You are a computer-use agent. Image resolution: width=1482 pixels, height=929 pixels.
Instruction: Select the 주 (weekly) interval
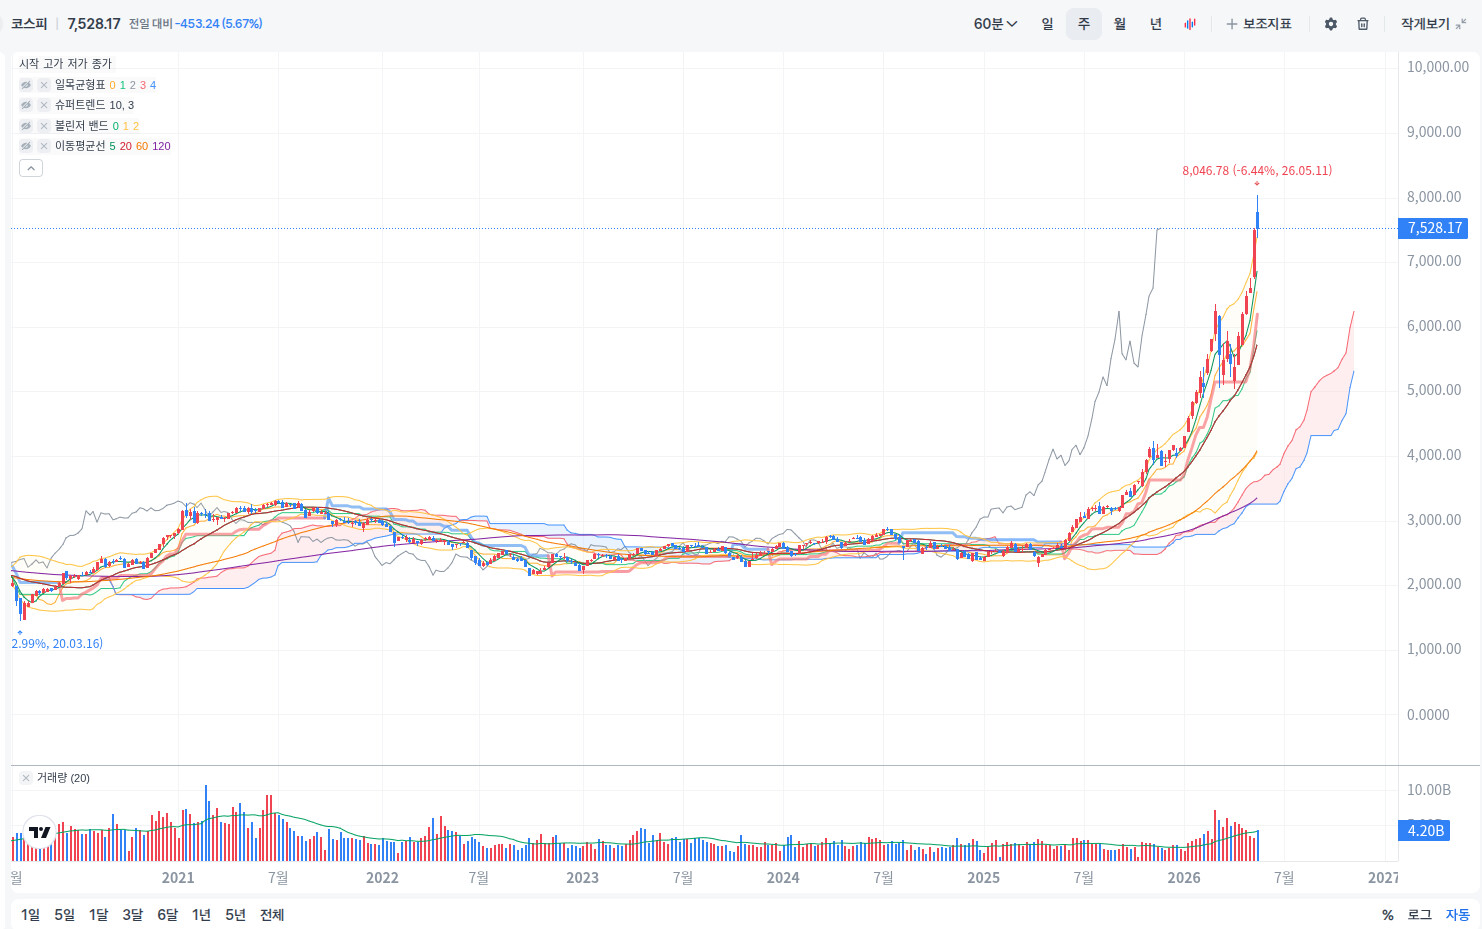pos(1083,24)
